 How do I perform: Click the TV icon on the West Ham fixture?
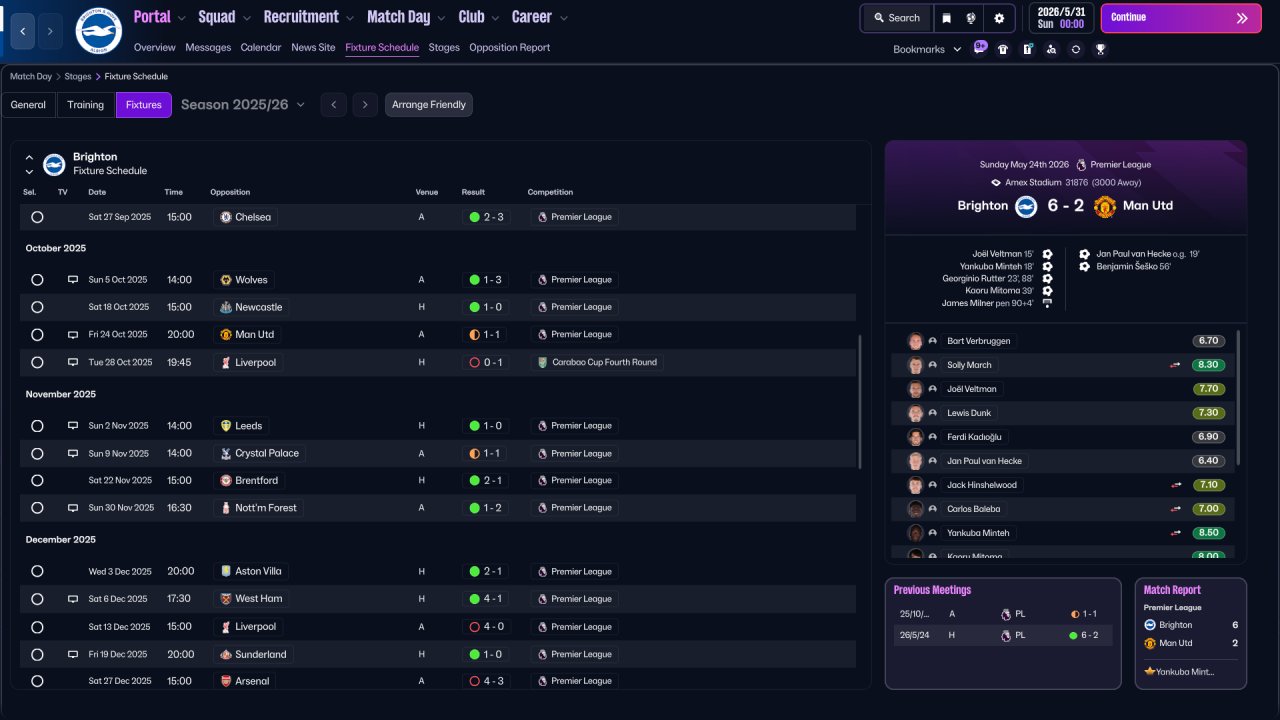(72, 599)
